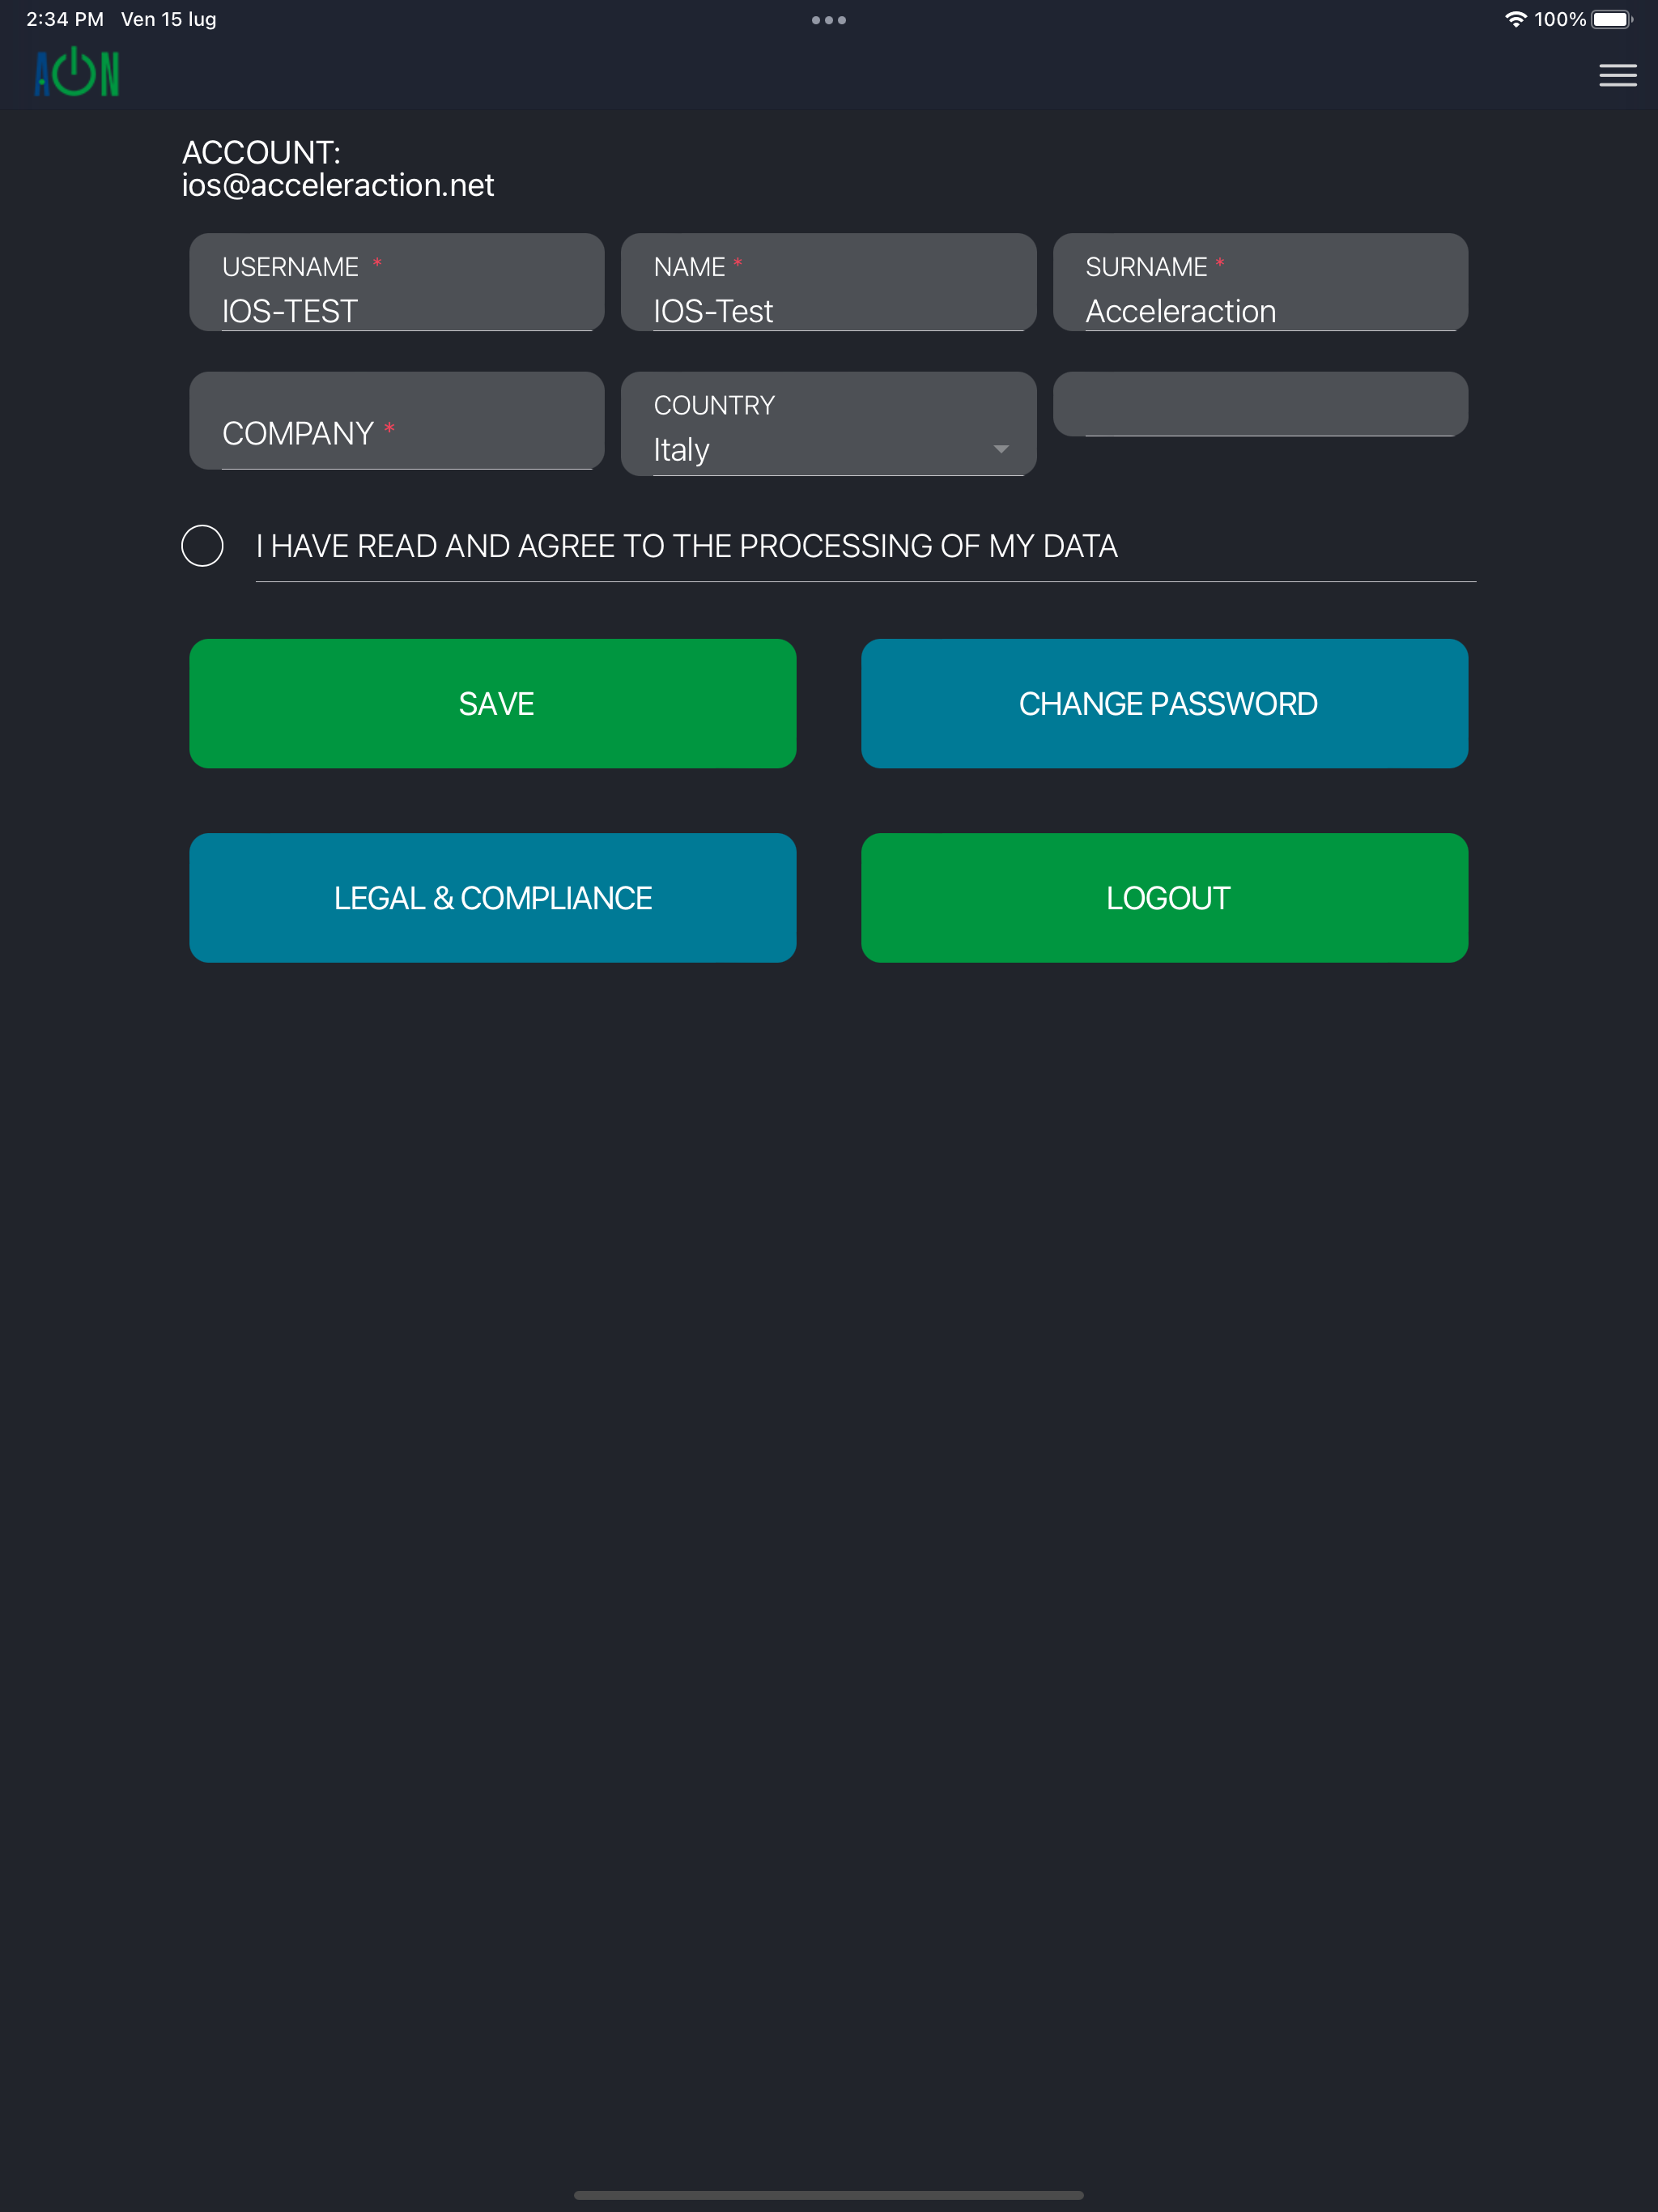This screenshot has height=2212, width=1658.
Task: Focus the Company input field
Action: [x=397, y=421]
